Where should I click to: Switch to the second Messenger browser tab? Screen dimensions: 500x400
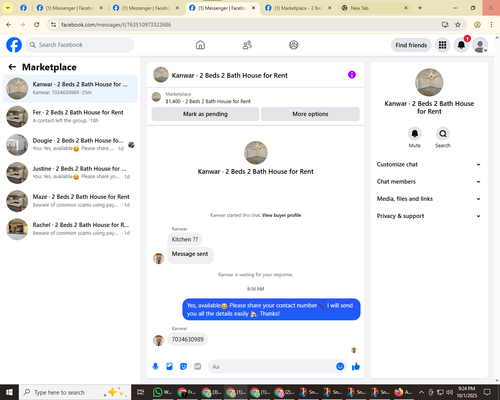click(x=147, y=8)
